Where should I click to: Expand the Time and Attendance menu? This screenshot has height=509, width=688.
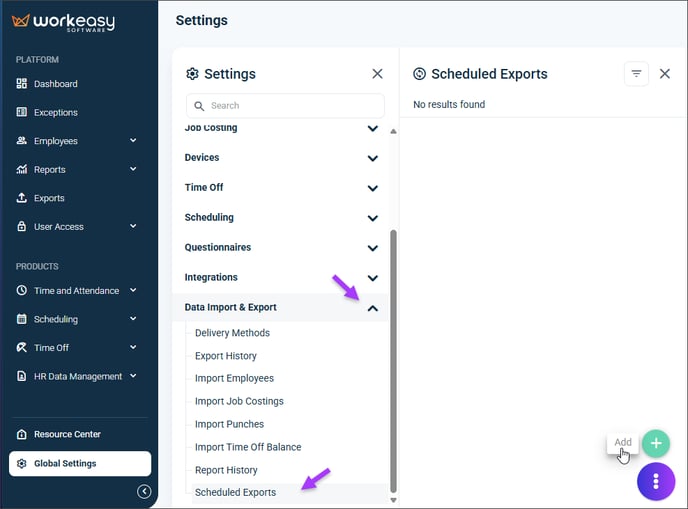133,290
